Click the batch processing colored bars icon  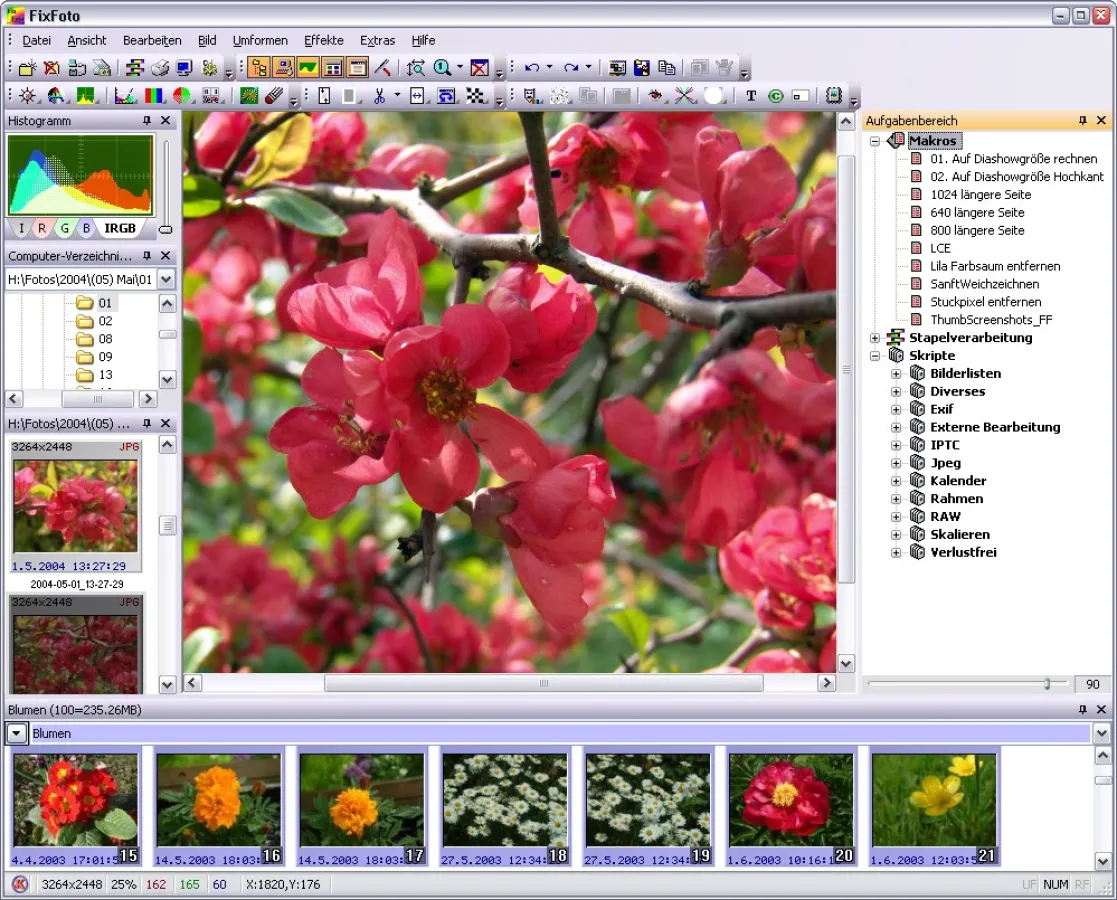pyautogui.click(x=135, y=68)
